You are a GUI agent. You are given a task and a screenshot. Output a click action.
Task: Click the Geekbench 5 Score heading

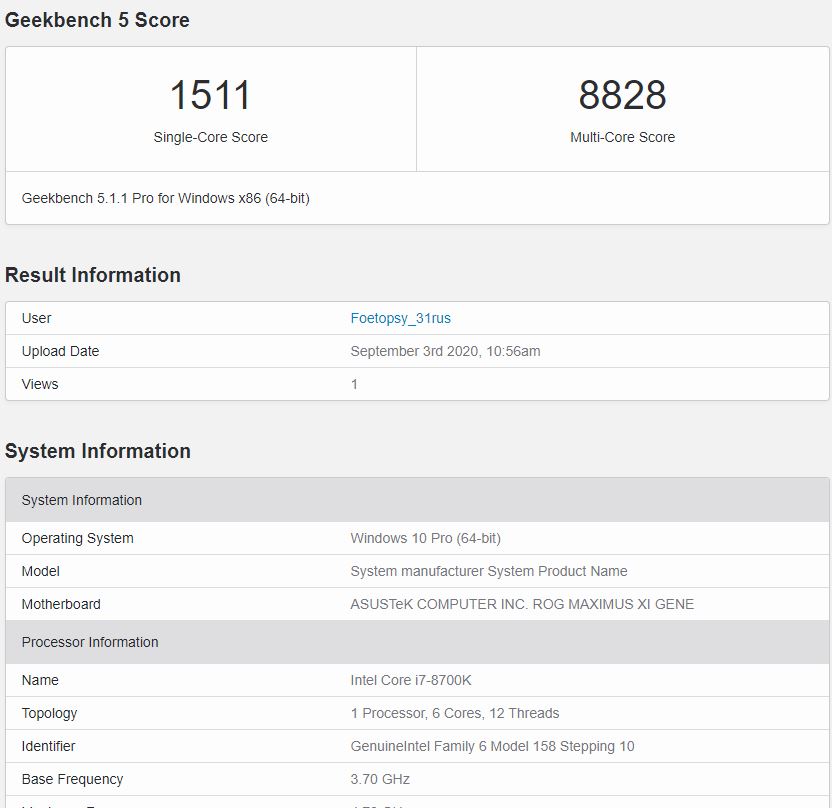(x=97, y=20)
